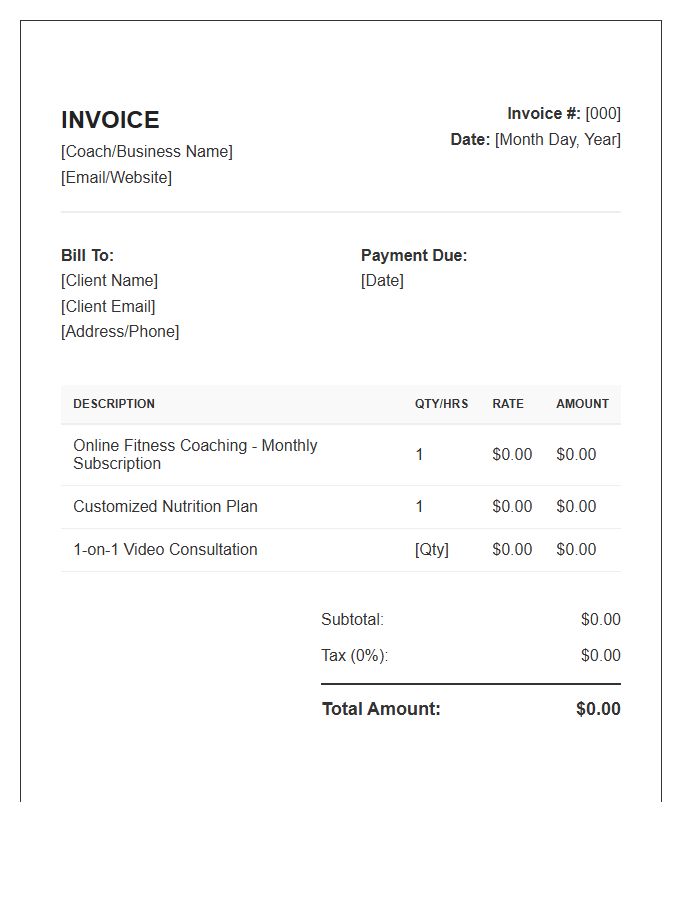The image size is (700, 900).
Task: Click the rate in Customized Nutrition Plan row
Action: pyautogui.click(x=512, y=507)
